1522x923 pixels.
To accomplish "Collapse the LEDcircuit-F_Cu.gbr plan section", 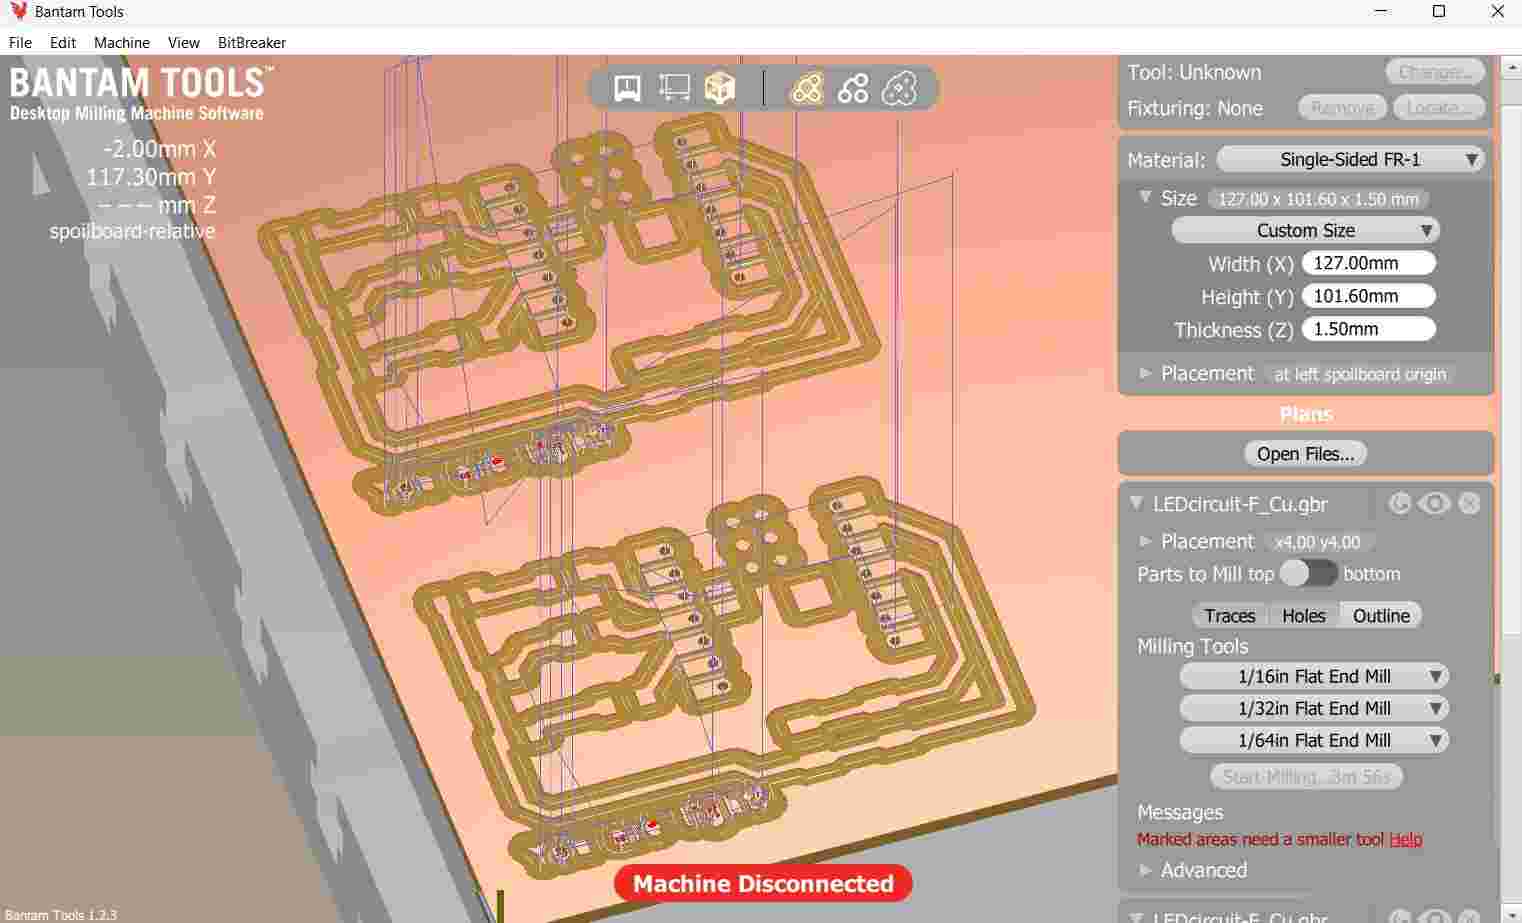I will 1136,502.
